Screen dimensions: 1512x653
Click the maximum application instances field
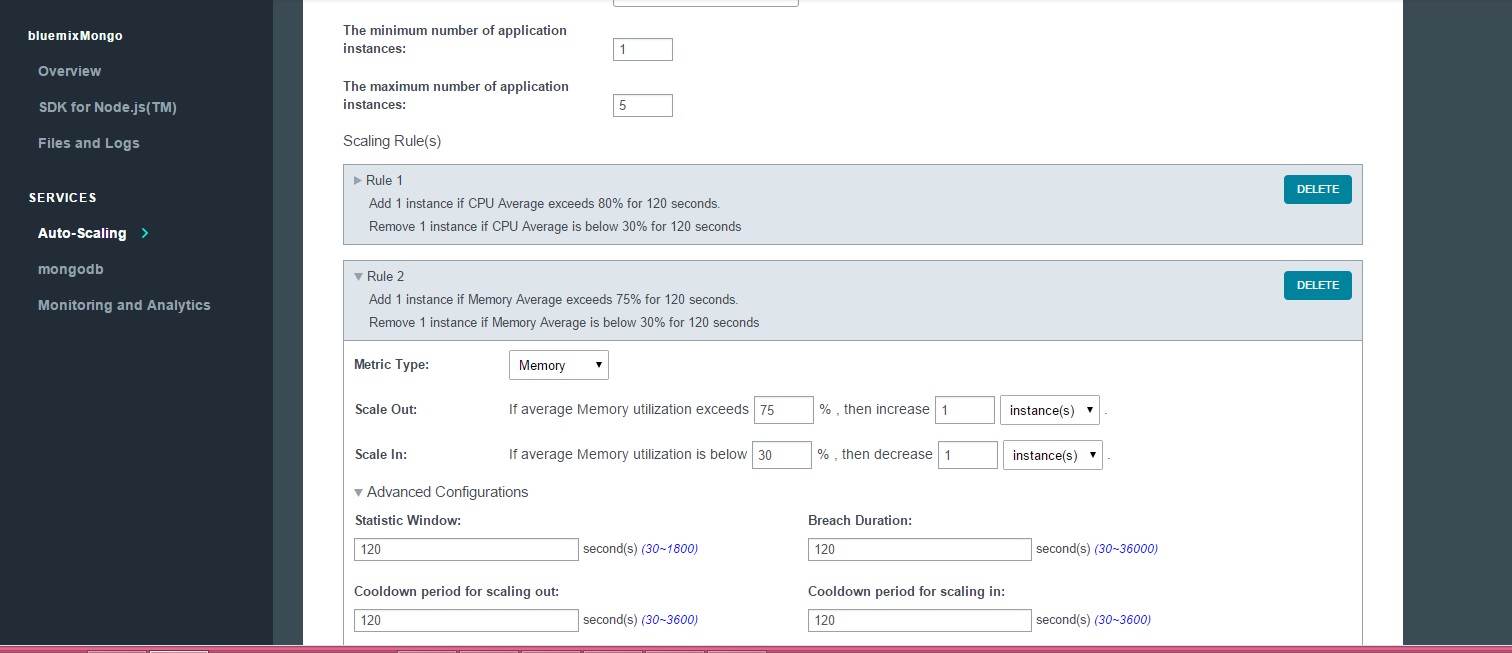pyautogui.click(x=642, y=105)
